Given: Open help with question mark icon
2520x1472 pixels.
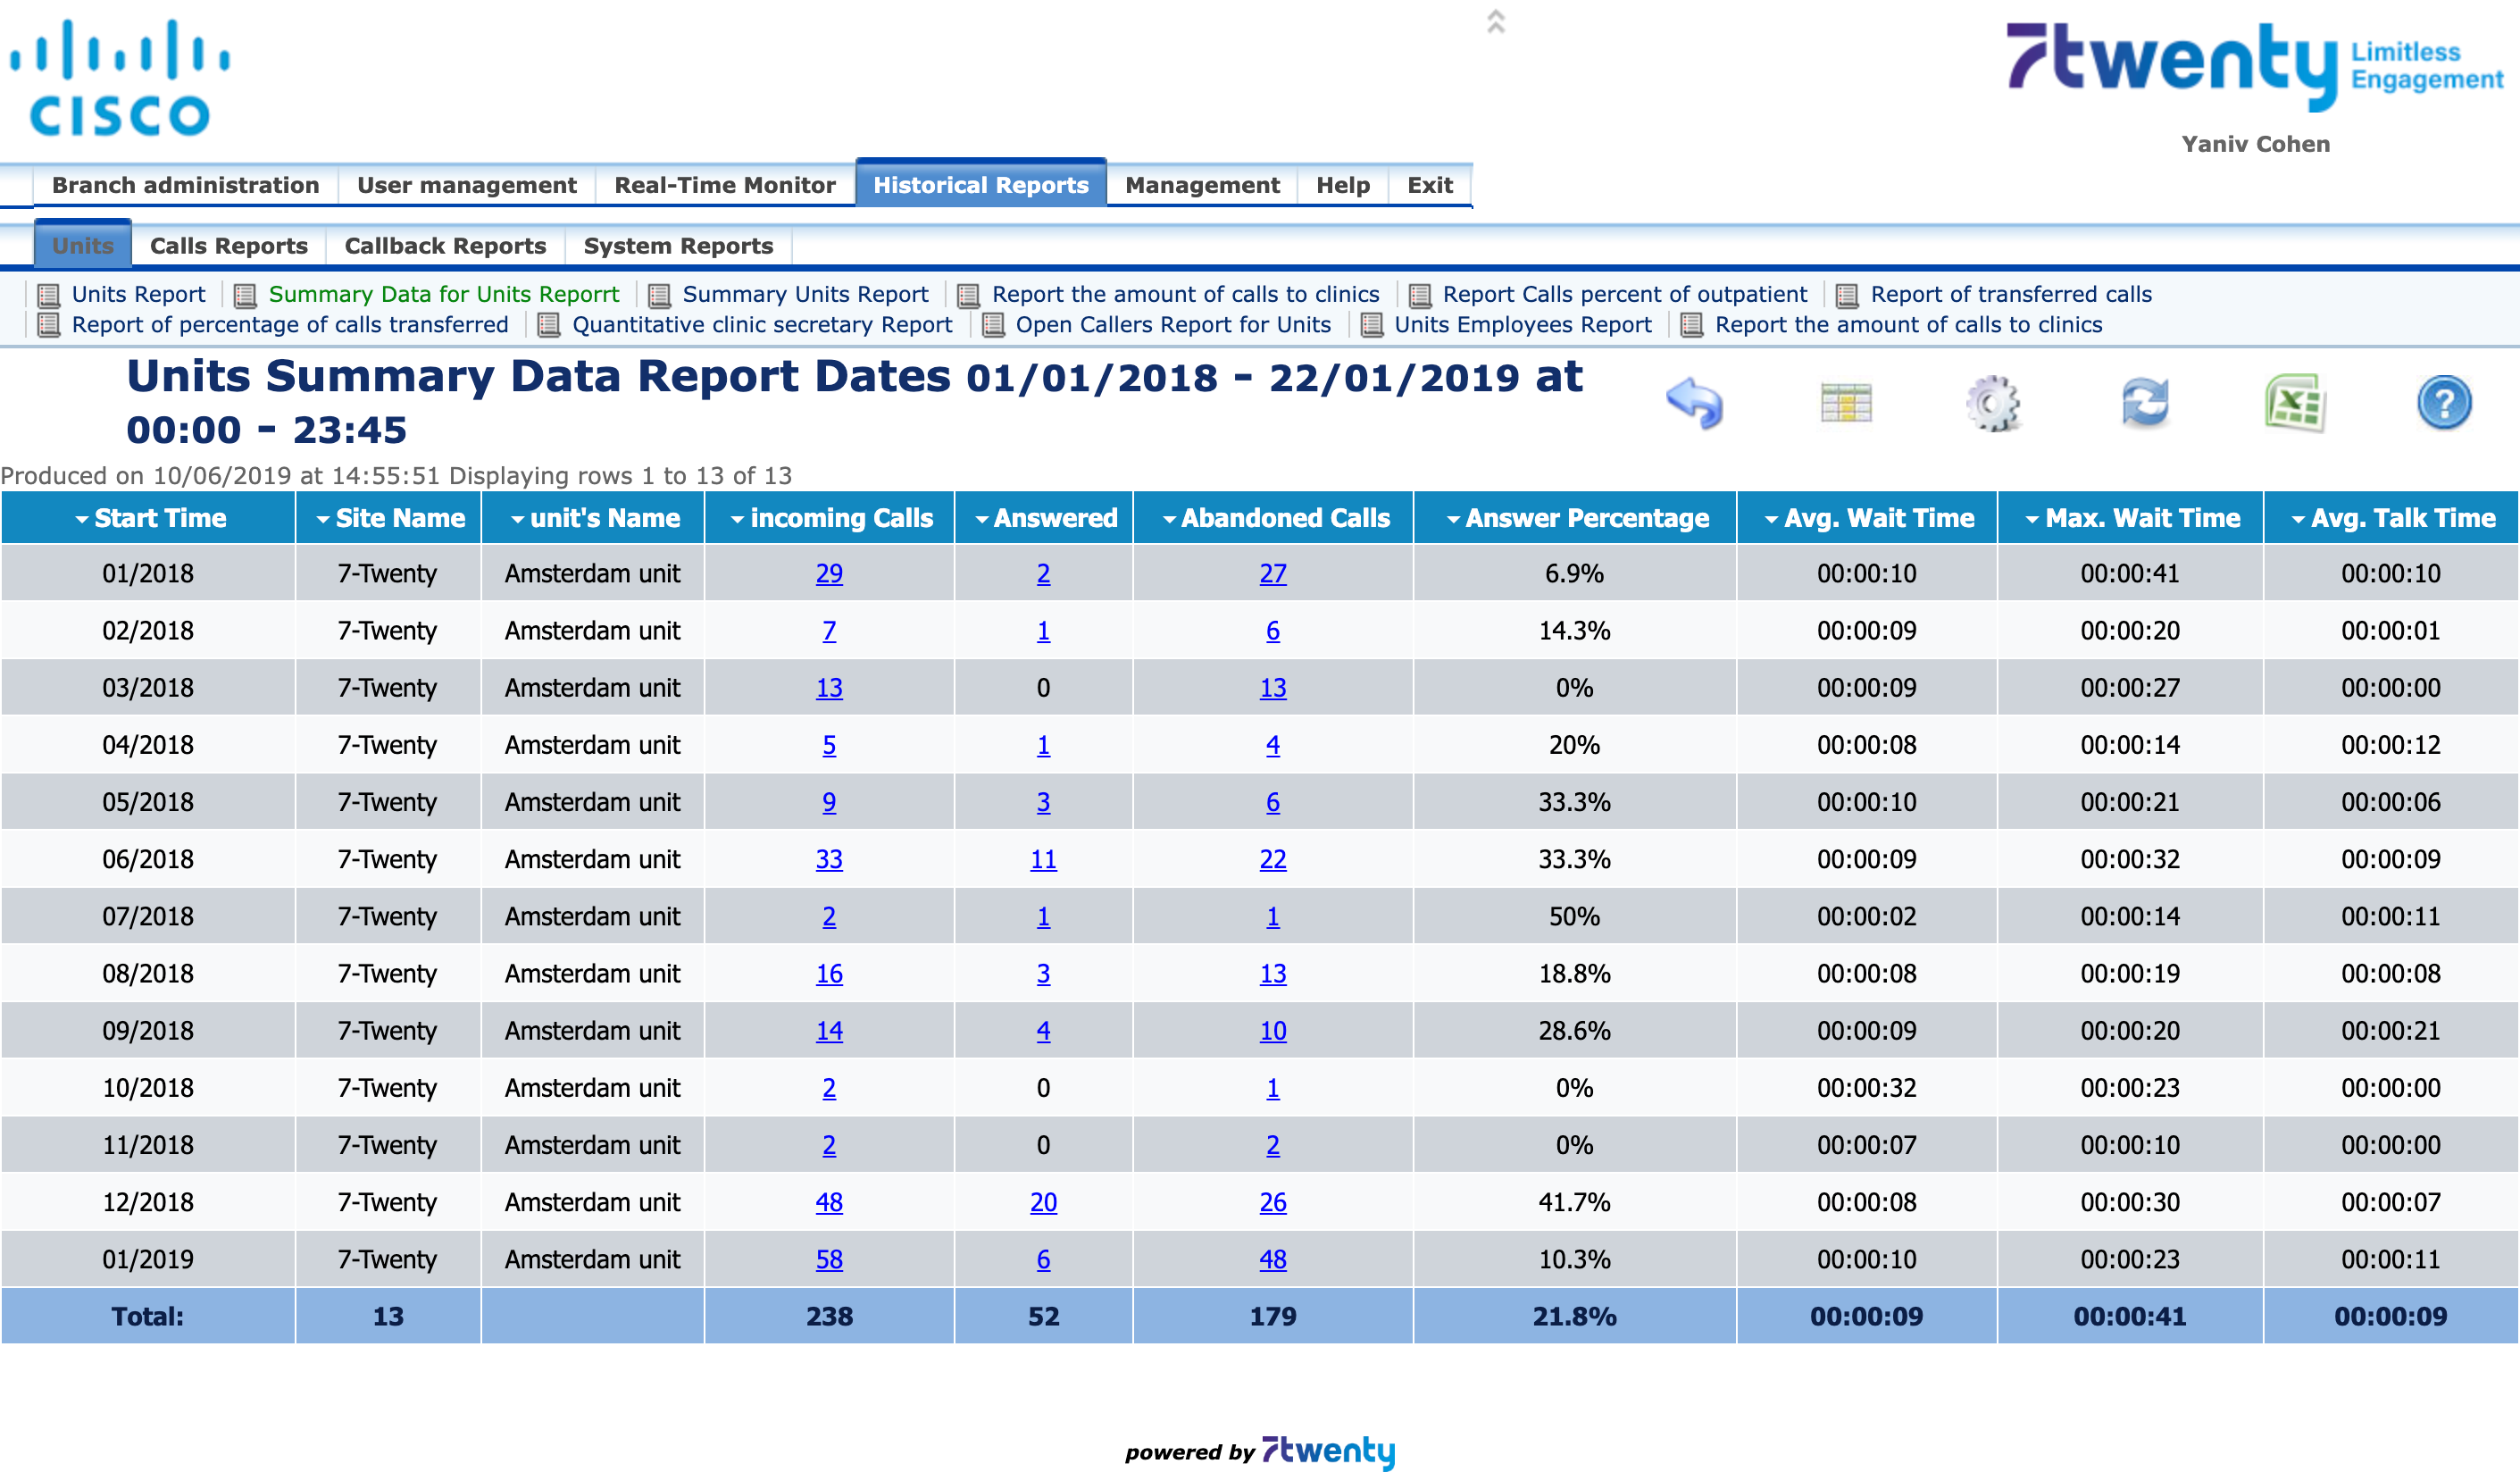Looking at the screenshot, I should point(2443,404).
